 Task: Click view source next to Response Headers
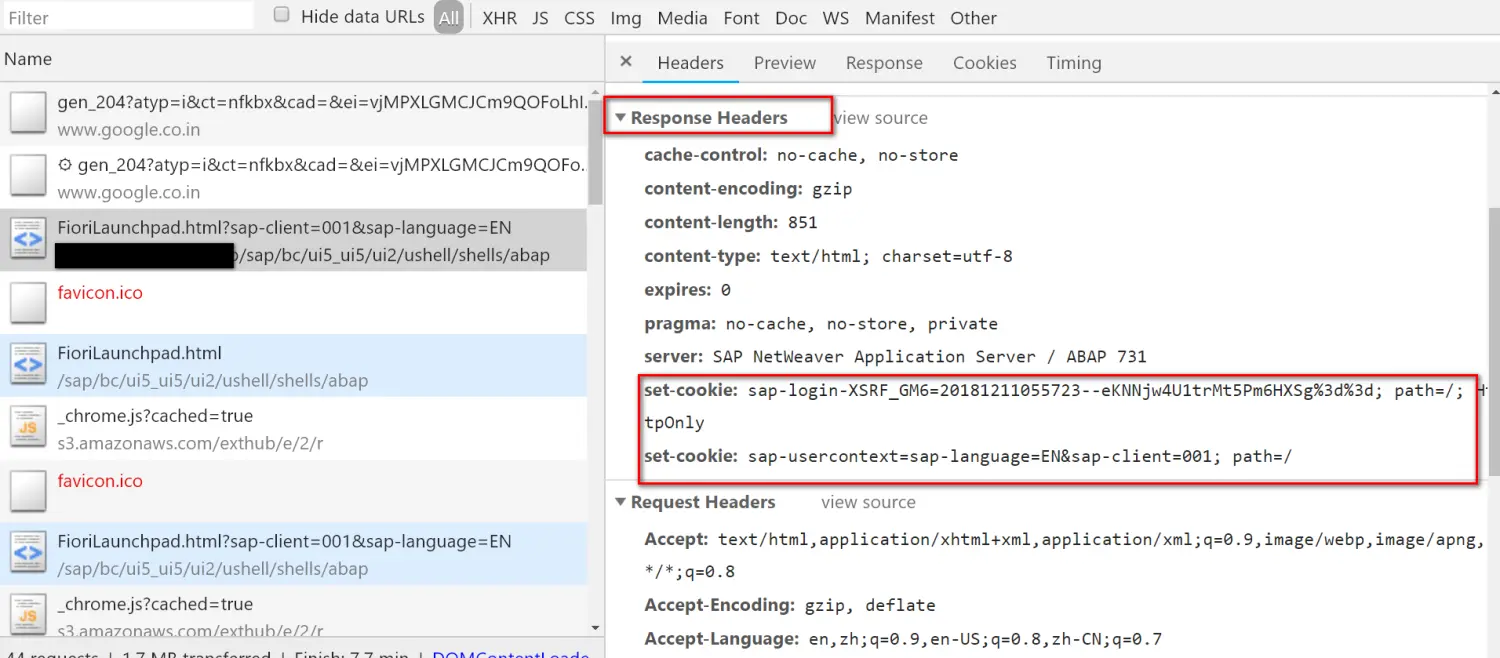click(x=880, y=118)
